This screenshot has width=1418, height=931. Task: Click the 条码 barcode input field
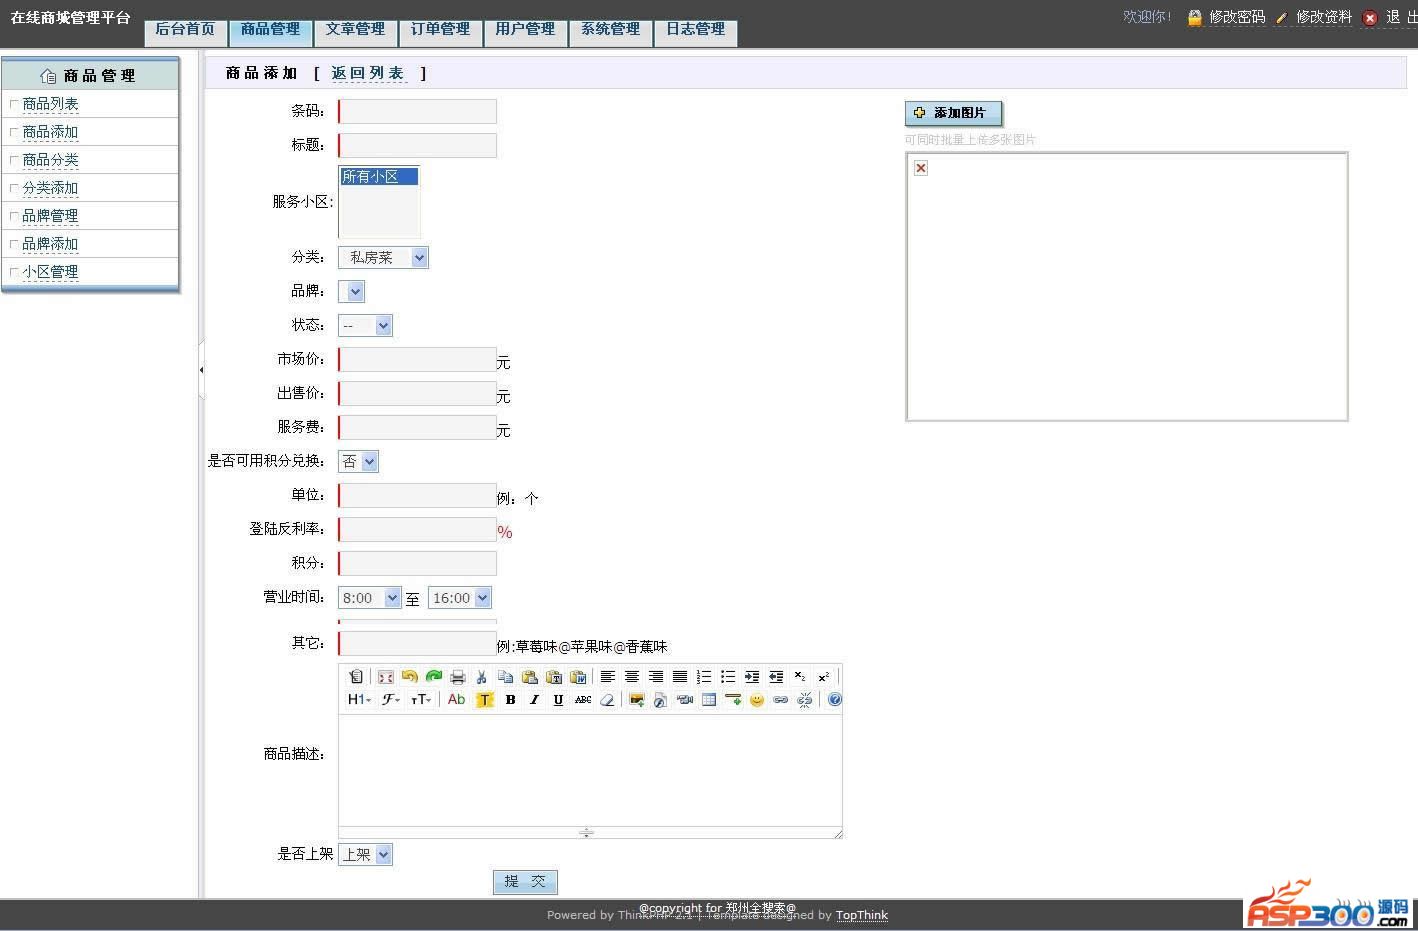418,111
